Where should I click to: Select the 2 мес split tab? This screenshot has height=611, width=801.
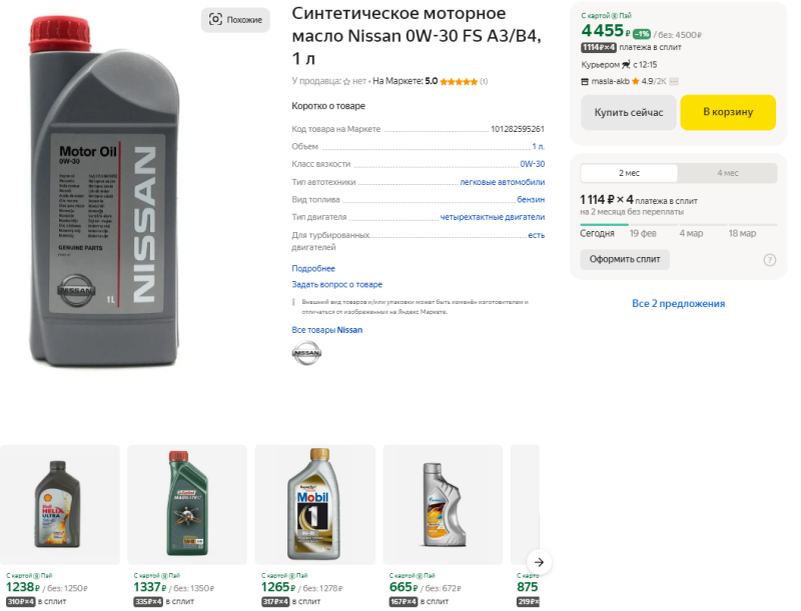(629, 173)
